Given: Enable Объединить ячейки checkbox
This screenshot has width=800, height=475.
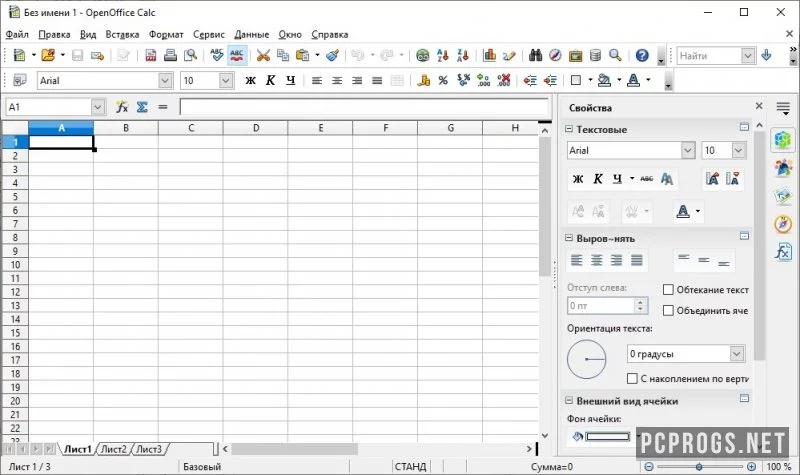Looking at the screenshot, I should click(668, 310).
